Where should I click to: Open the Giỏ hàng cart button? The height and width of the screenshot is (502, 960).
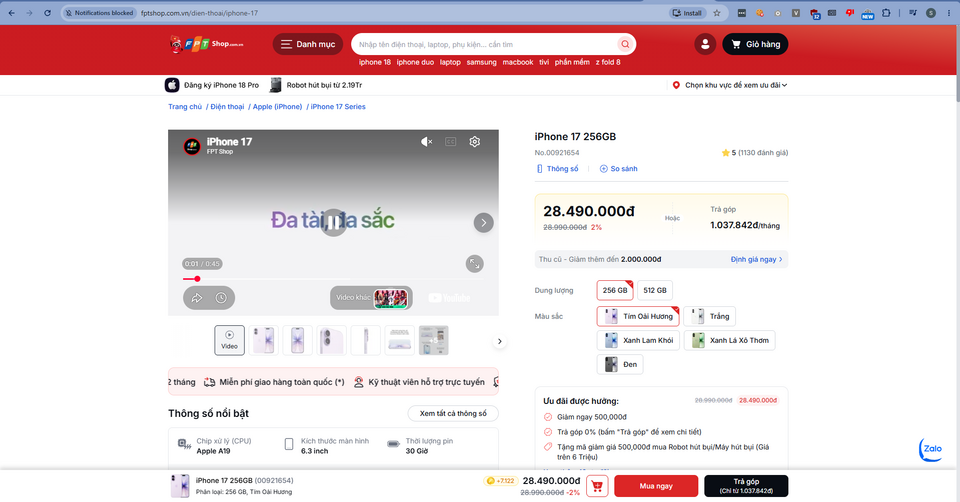coord(756,44)
